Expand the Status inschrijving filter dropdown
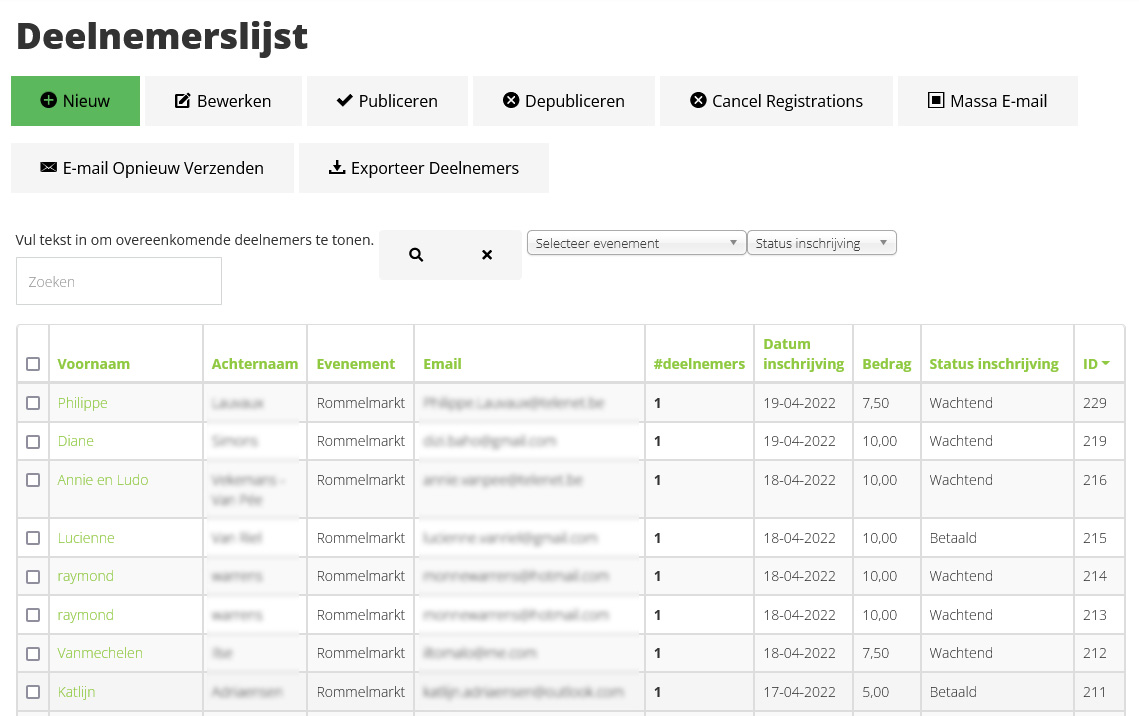Viewport: 1139px width, 716px height. [x=821, y=243]
